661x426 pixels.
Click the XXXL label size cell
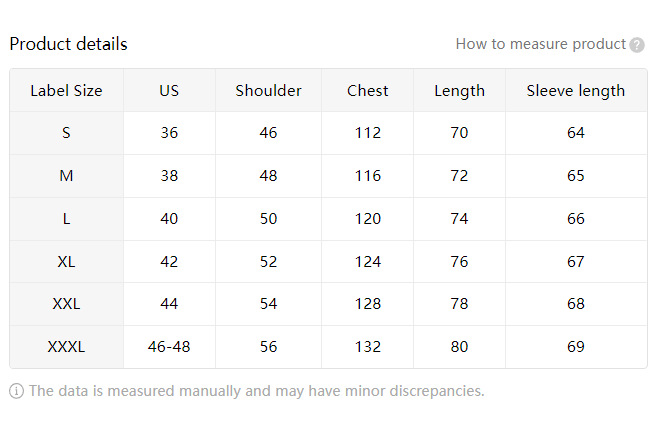click(66, 347)
